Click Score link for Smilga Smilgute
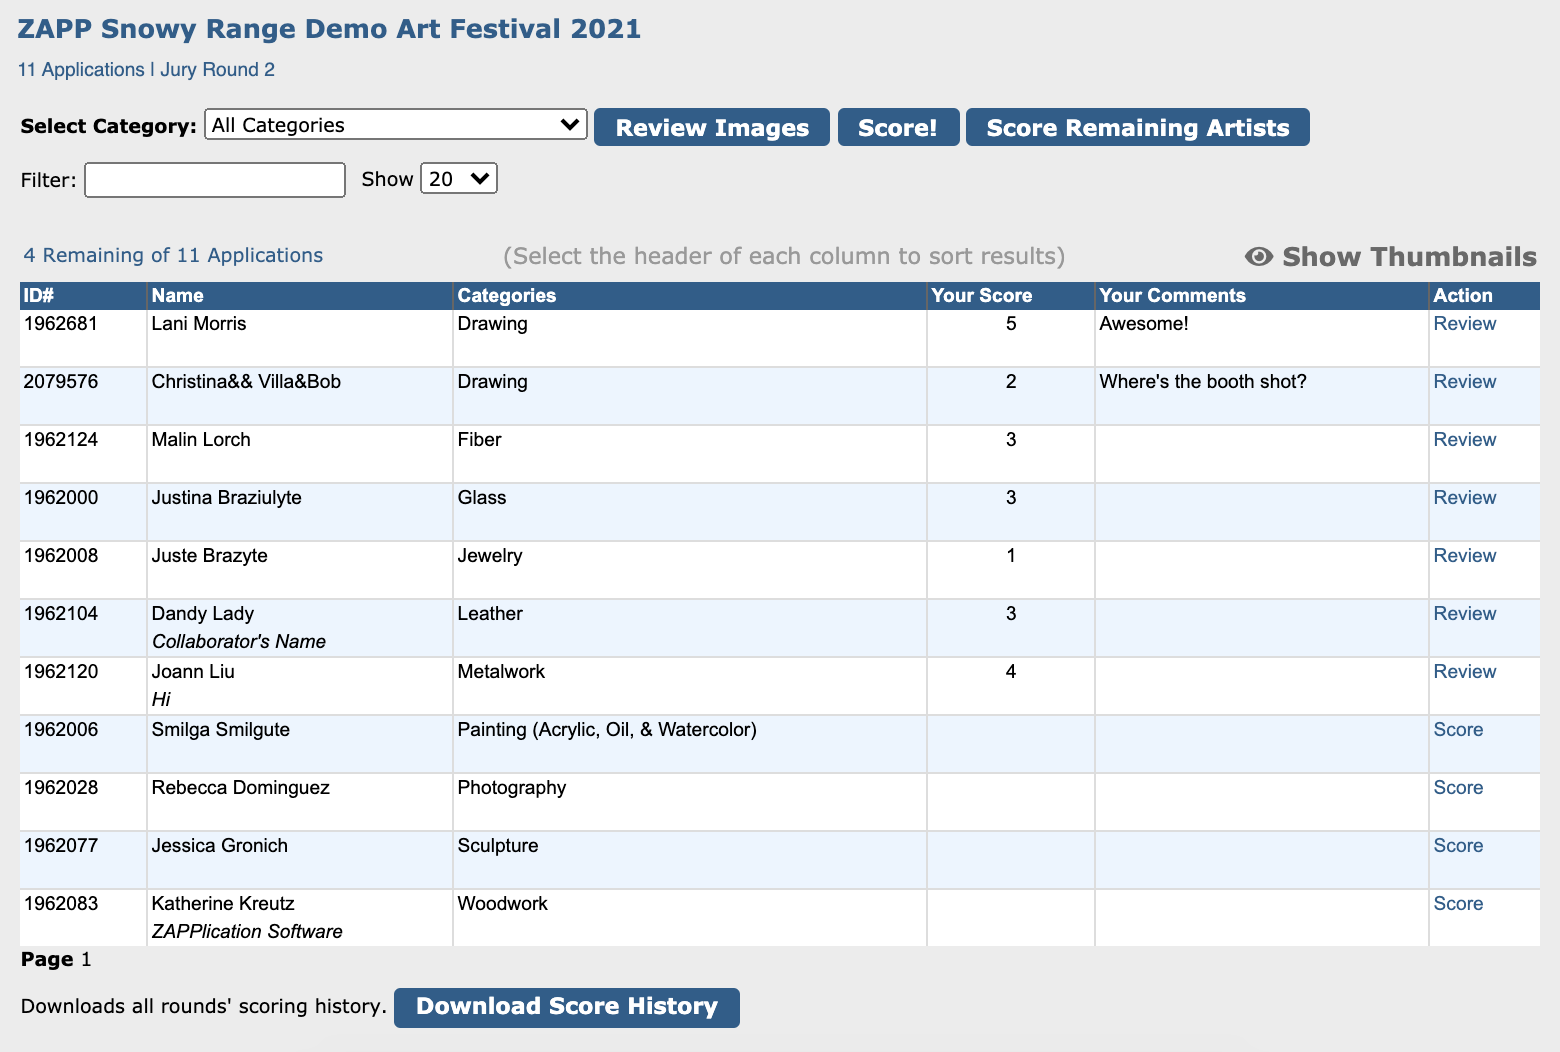The width and height of the screenshot is (1560, 1052). click(1458, 730)
